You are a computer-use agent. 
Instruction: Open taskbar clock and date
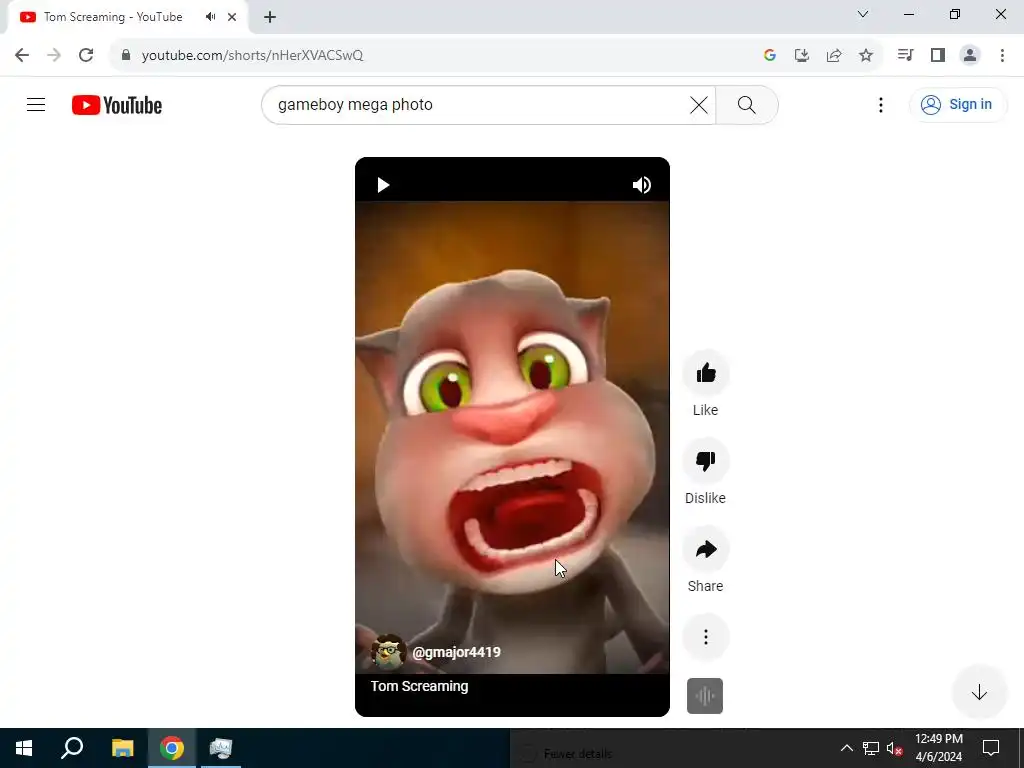938,748
